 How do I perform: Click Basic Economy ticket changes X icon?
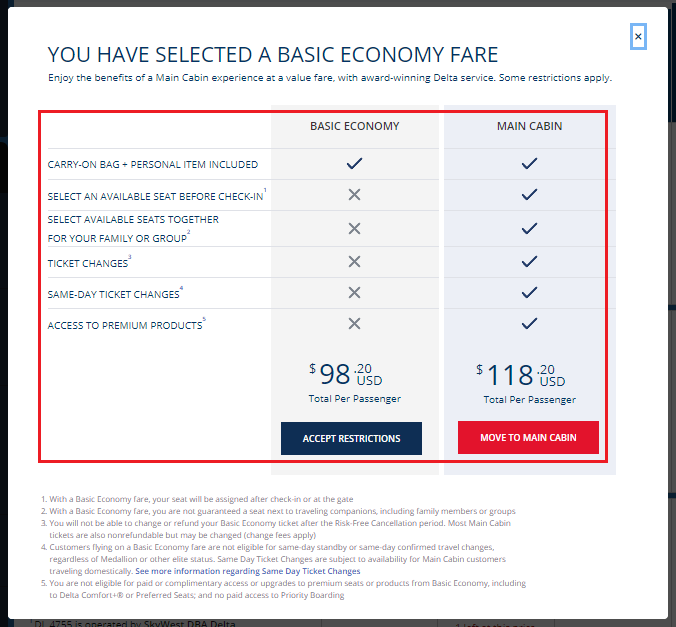pyautogui.click(x=353, y=262)
